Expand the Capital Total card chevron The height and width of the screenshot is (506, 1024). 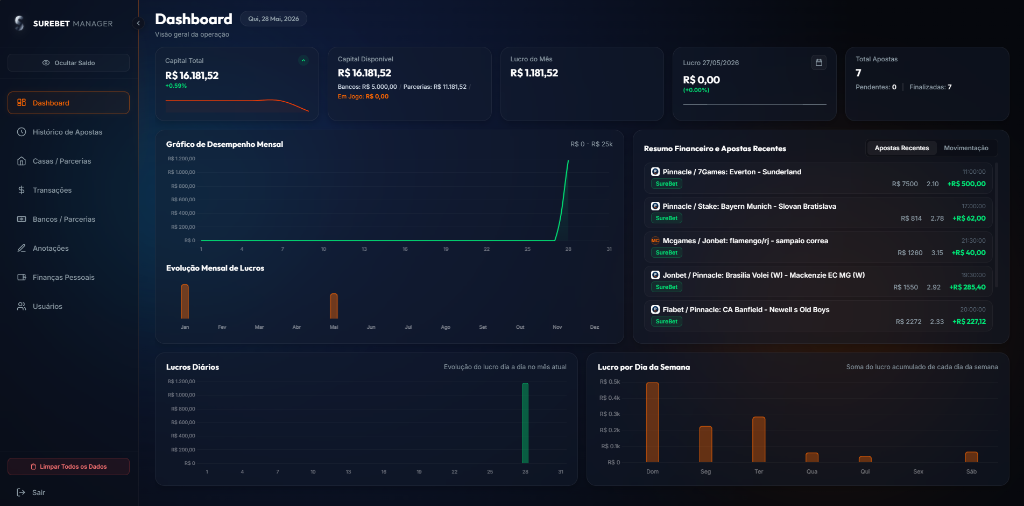coord(303,60)
